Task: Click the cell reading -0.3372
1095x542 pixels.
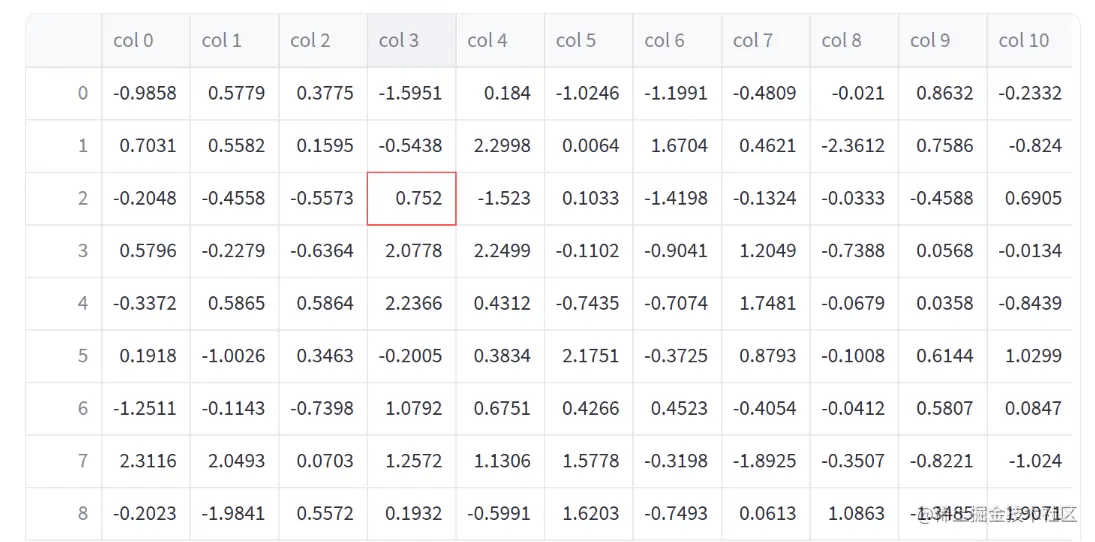Action: (146, 304)
